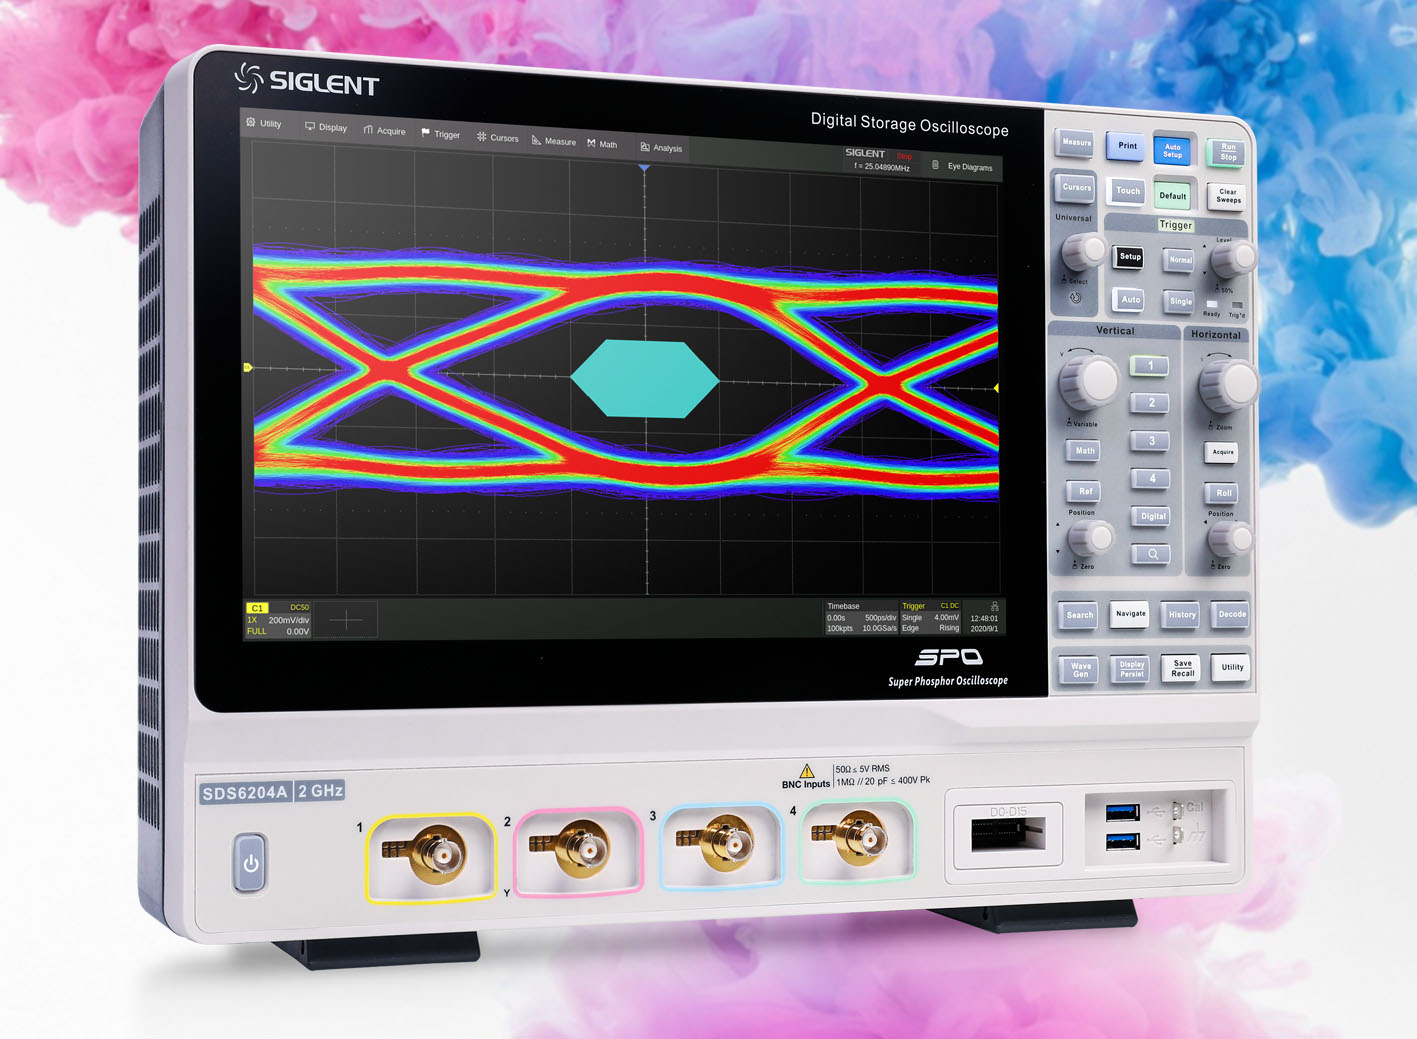Push the magnifier zoom button
This screenshot has width=1417, height=1039.
[1152, 554]
